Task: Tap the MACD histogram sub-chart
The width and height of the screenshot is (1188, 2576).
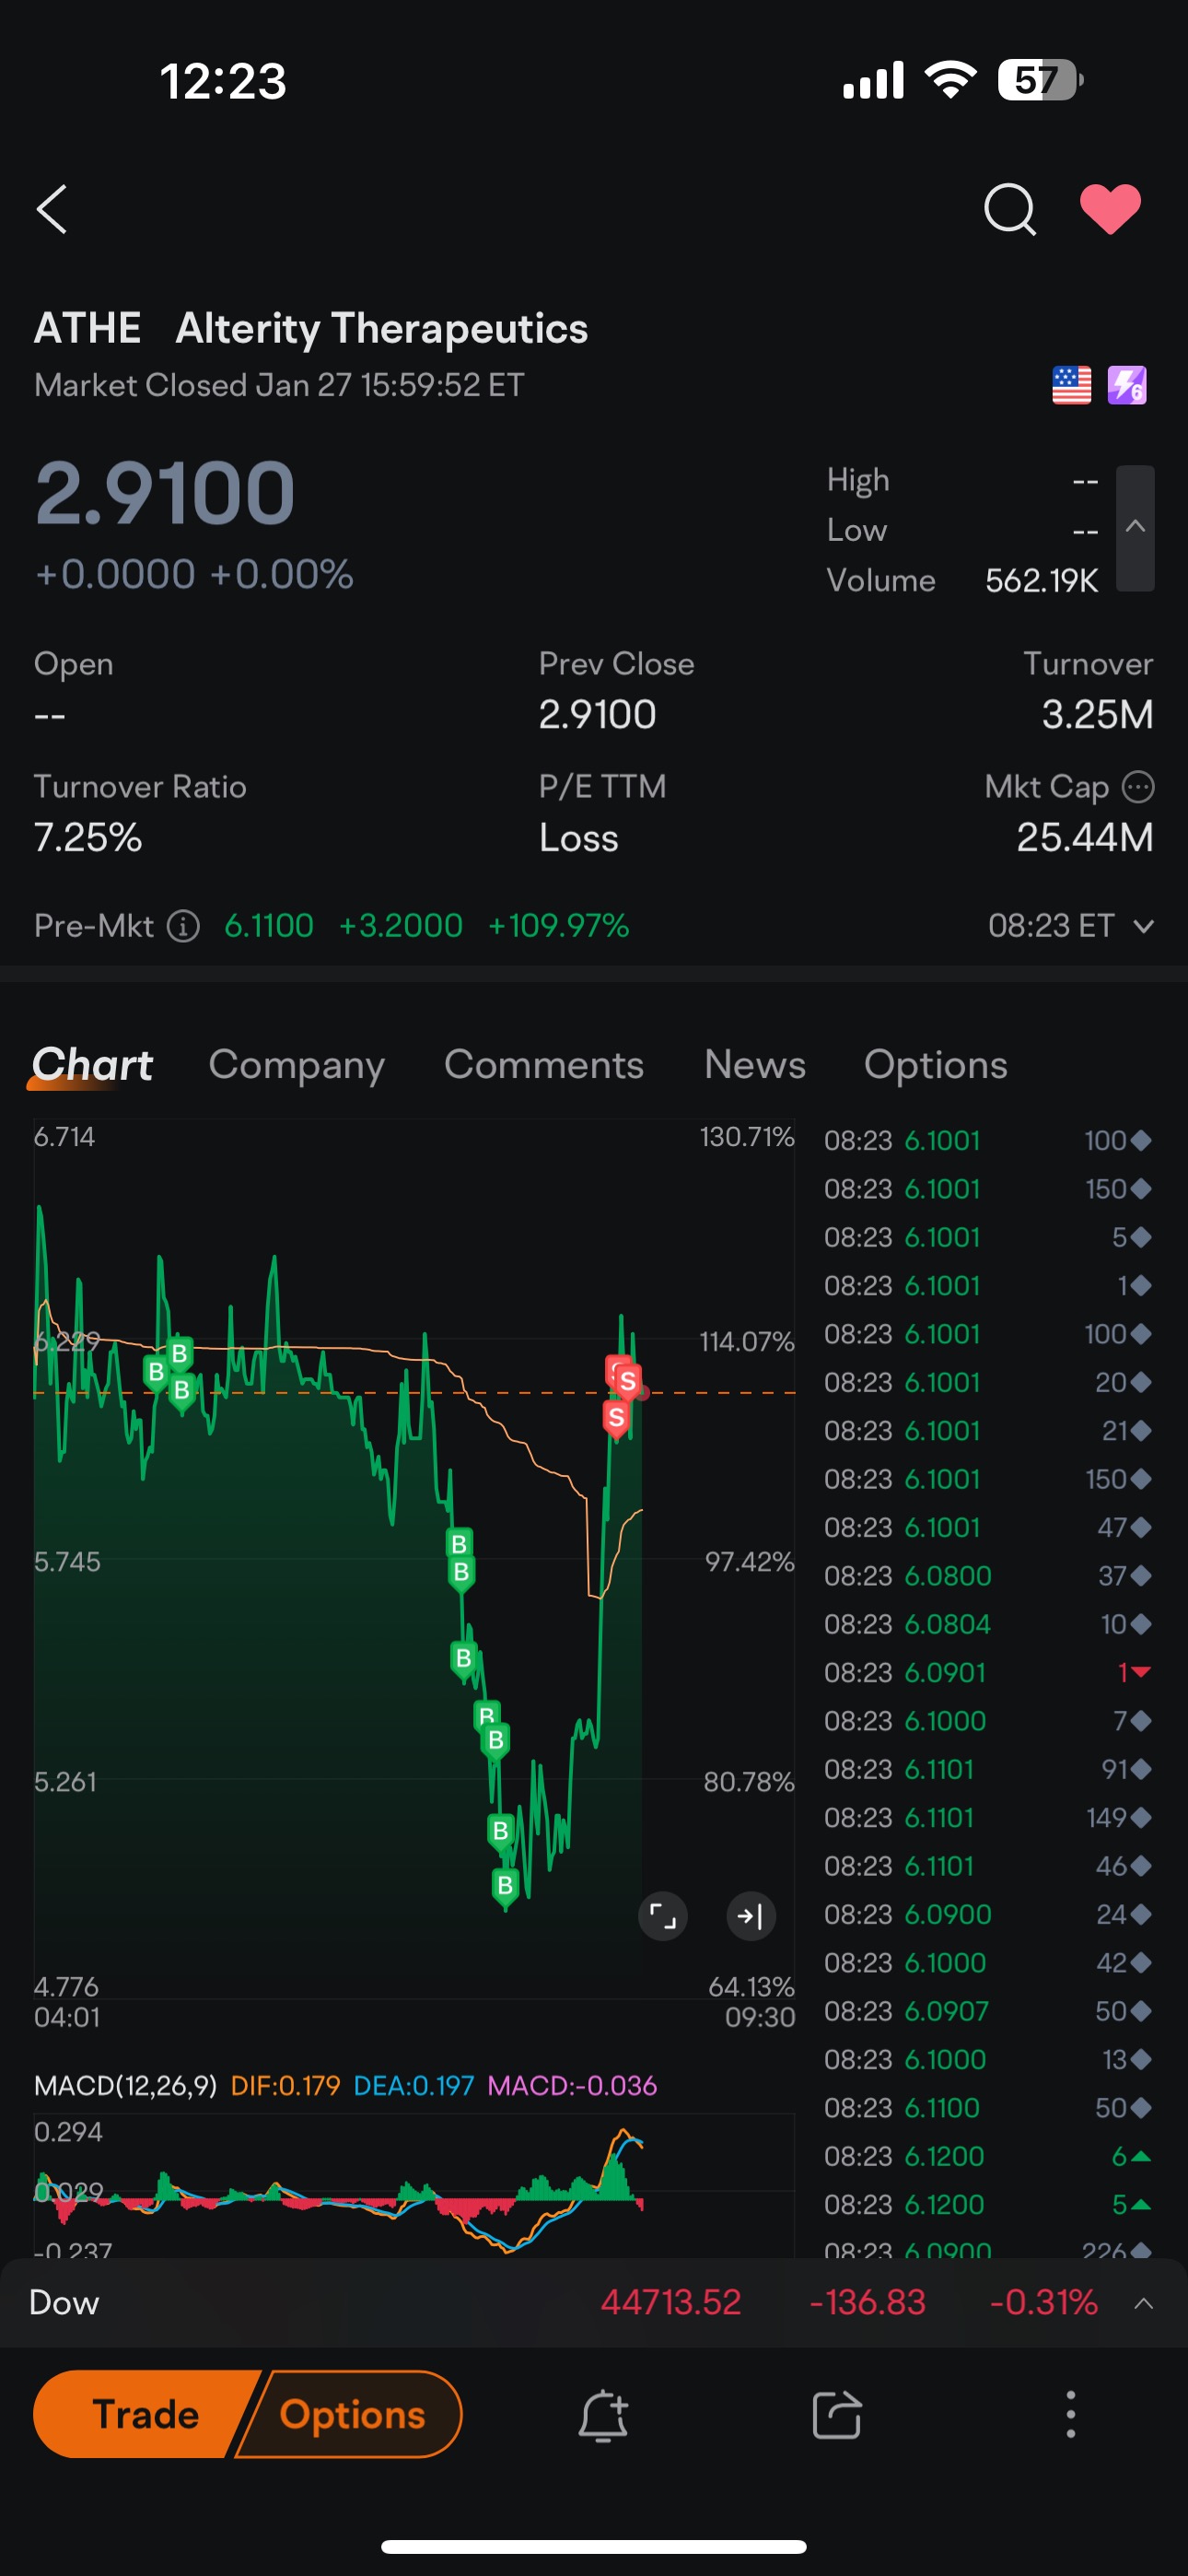Action: (x=414, y=2186)
